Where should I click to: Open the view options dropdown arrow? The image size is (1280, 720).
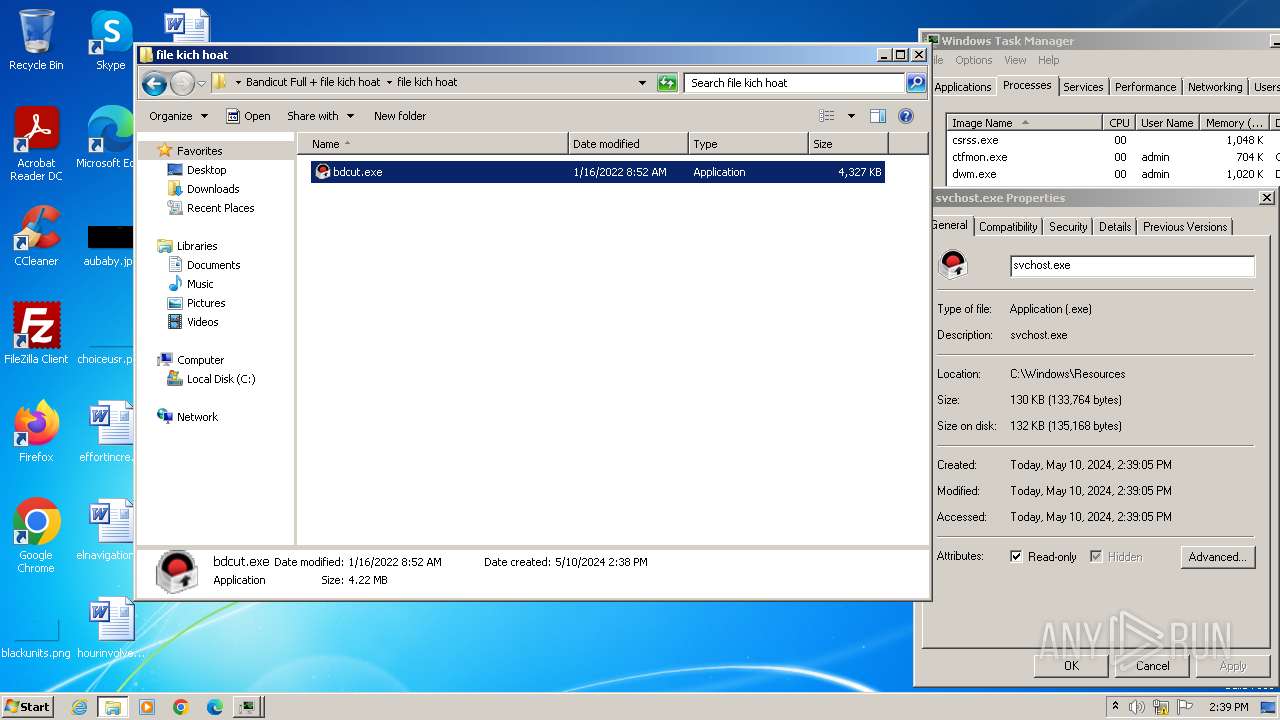click(851, 116)
